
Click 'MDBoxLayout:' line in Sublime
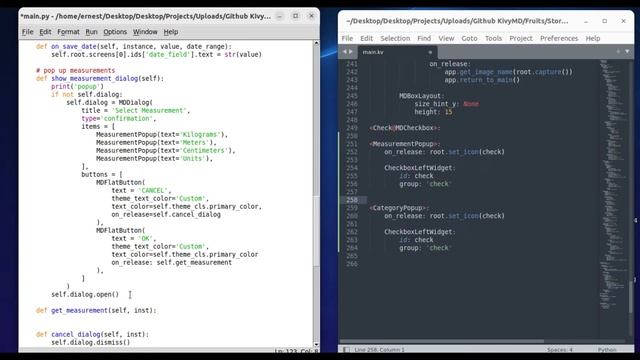pos(422,96)
